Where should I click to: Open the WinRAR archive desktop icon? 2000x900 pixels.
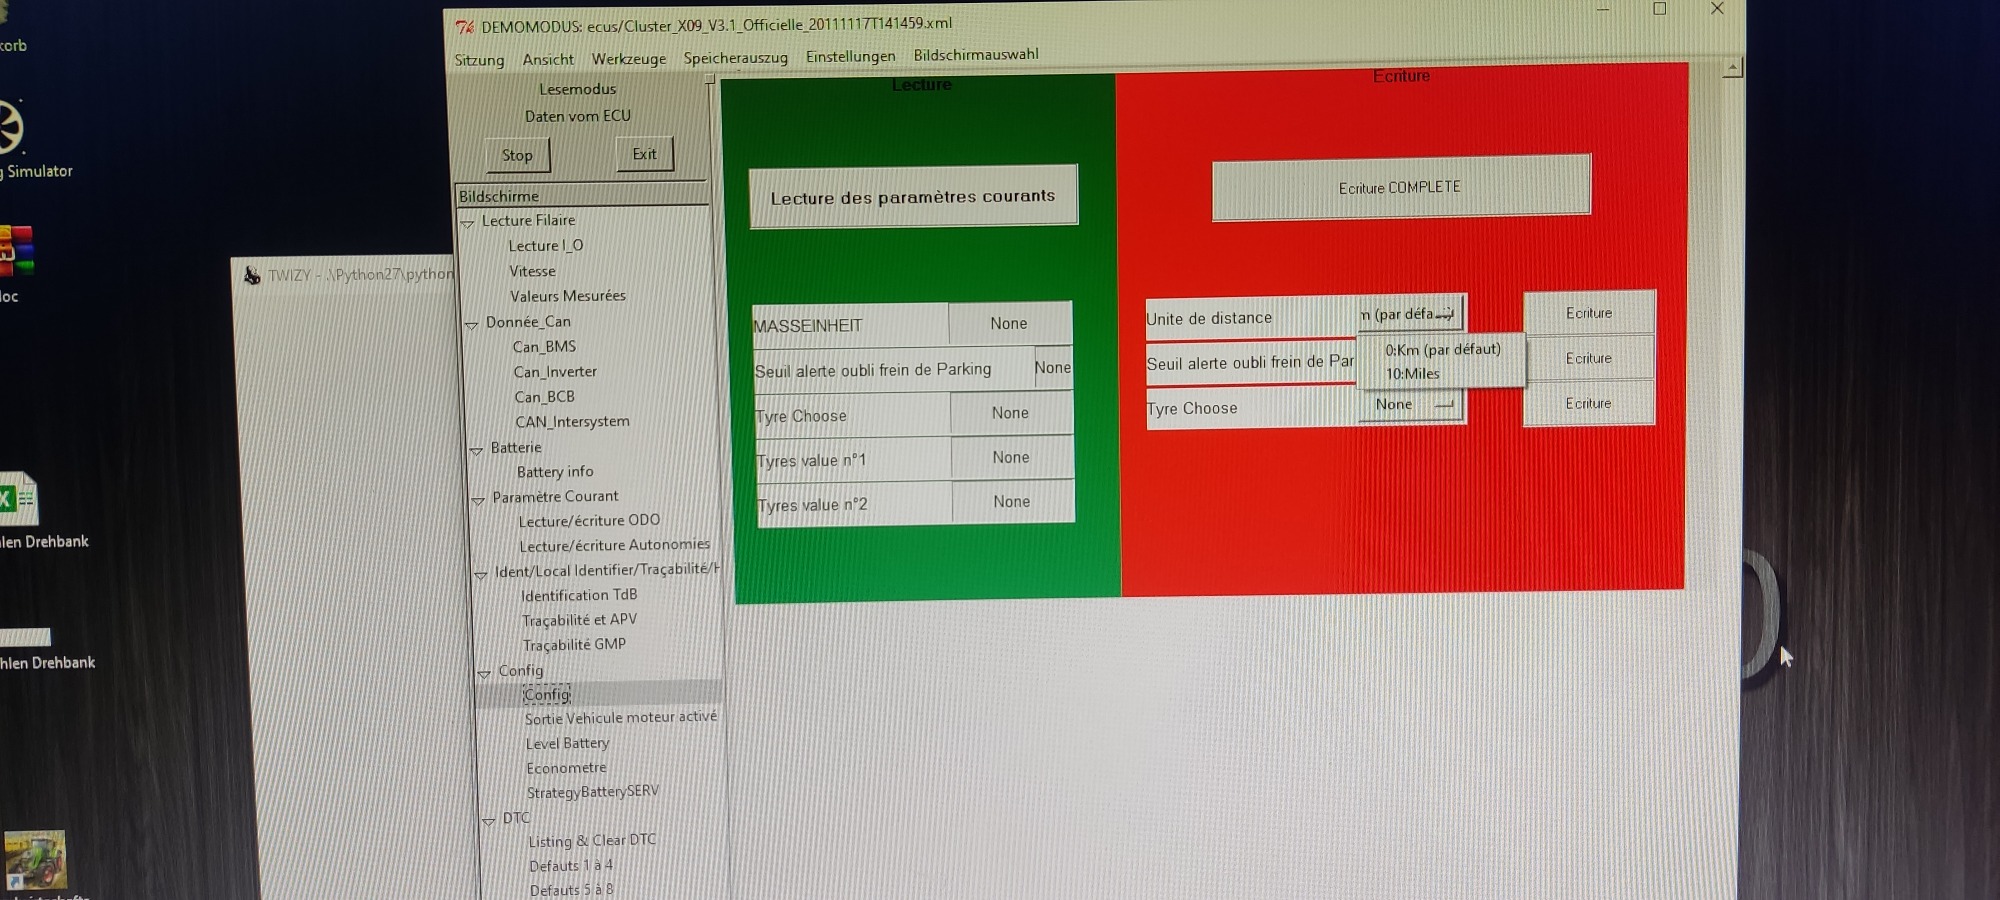16,250
